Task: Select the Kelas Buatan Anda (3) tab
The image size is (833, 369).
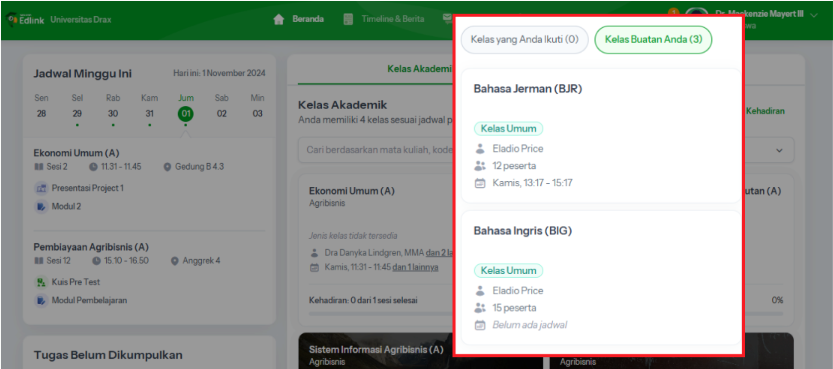Action: click(653, 40)
